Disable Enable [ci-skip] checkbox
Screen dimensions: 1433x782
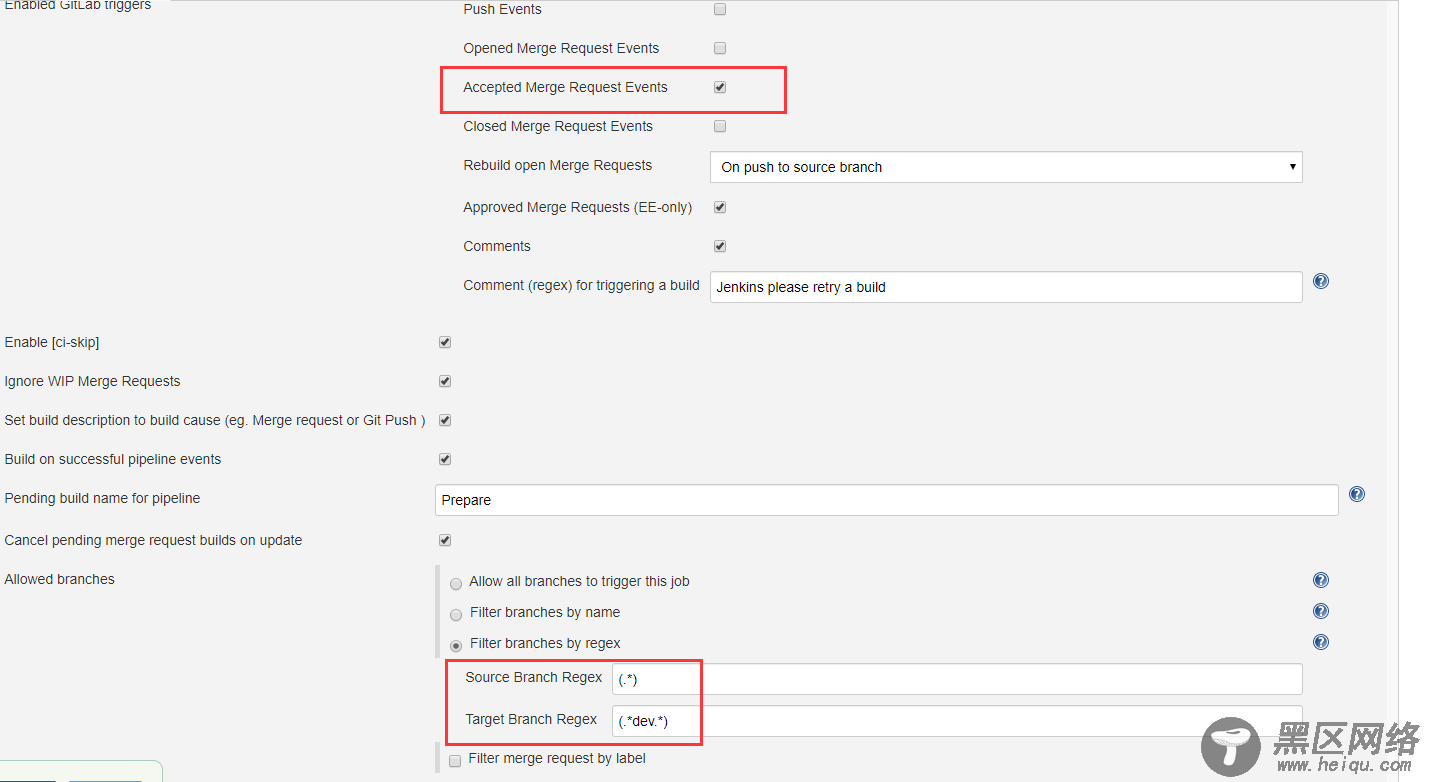coord(445,342)
